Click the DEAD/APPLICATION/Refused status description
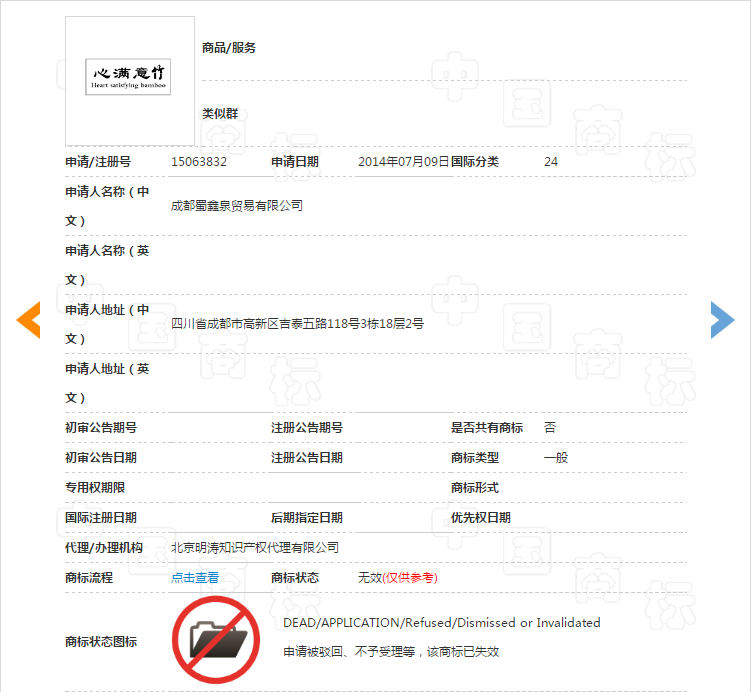This screenshot has height=692, width=753. 442,623
